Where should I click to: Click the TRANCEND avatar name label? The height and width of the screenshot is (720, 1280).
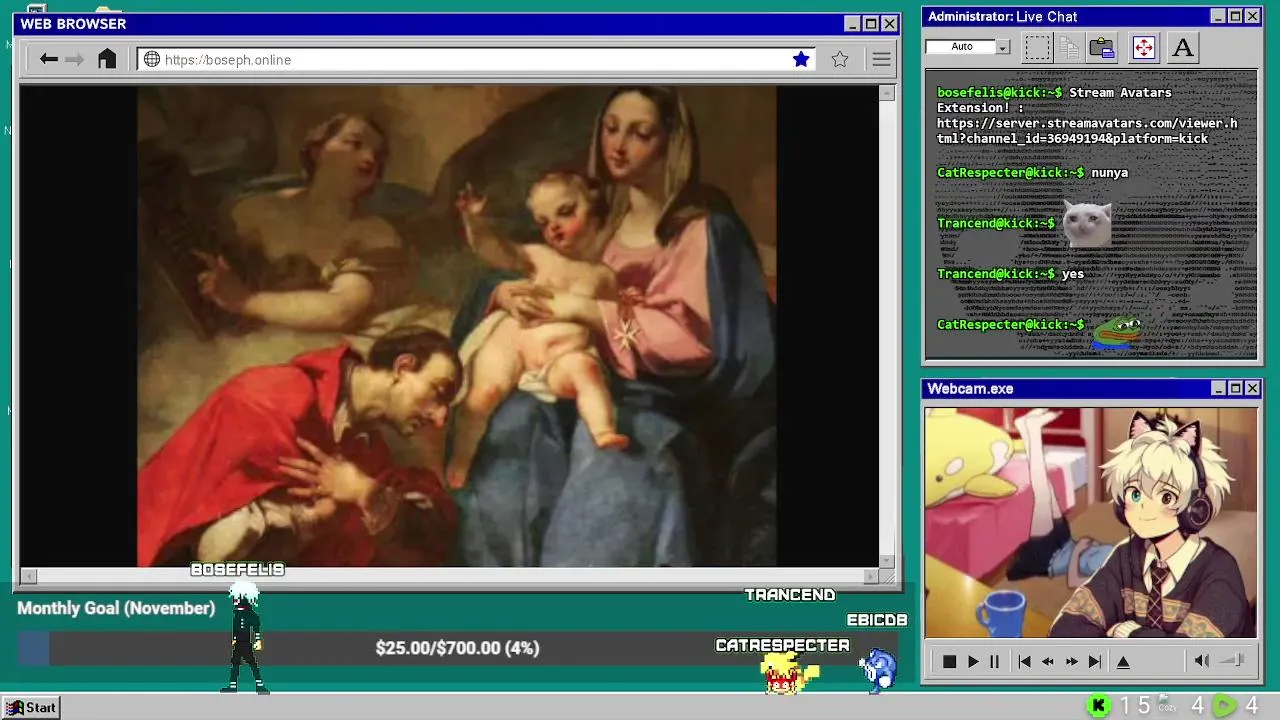[790, 595]
